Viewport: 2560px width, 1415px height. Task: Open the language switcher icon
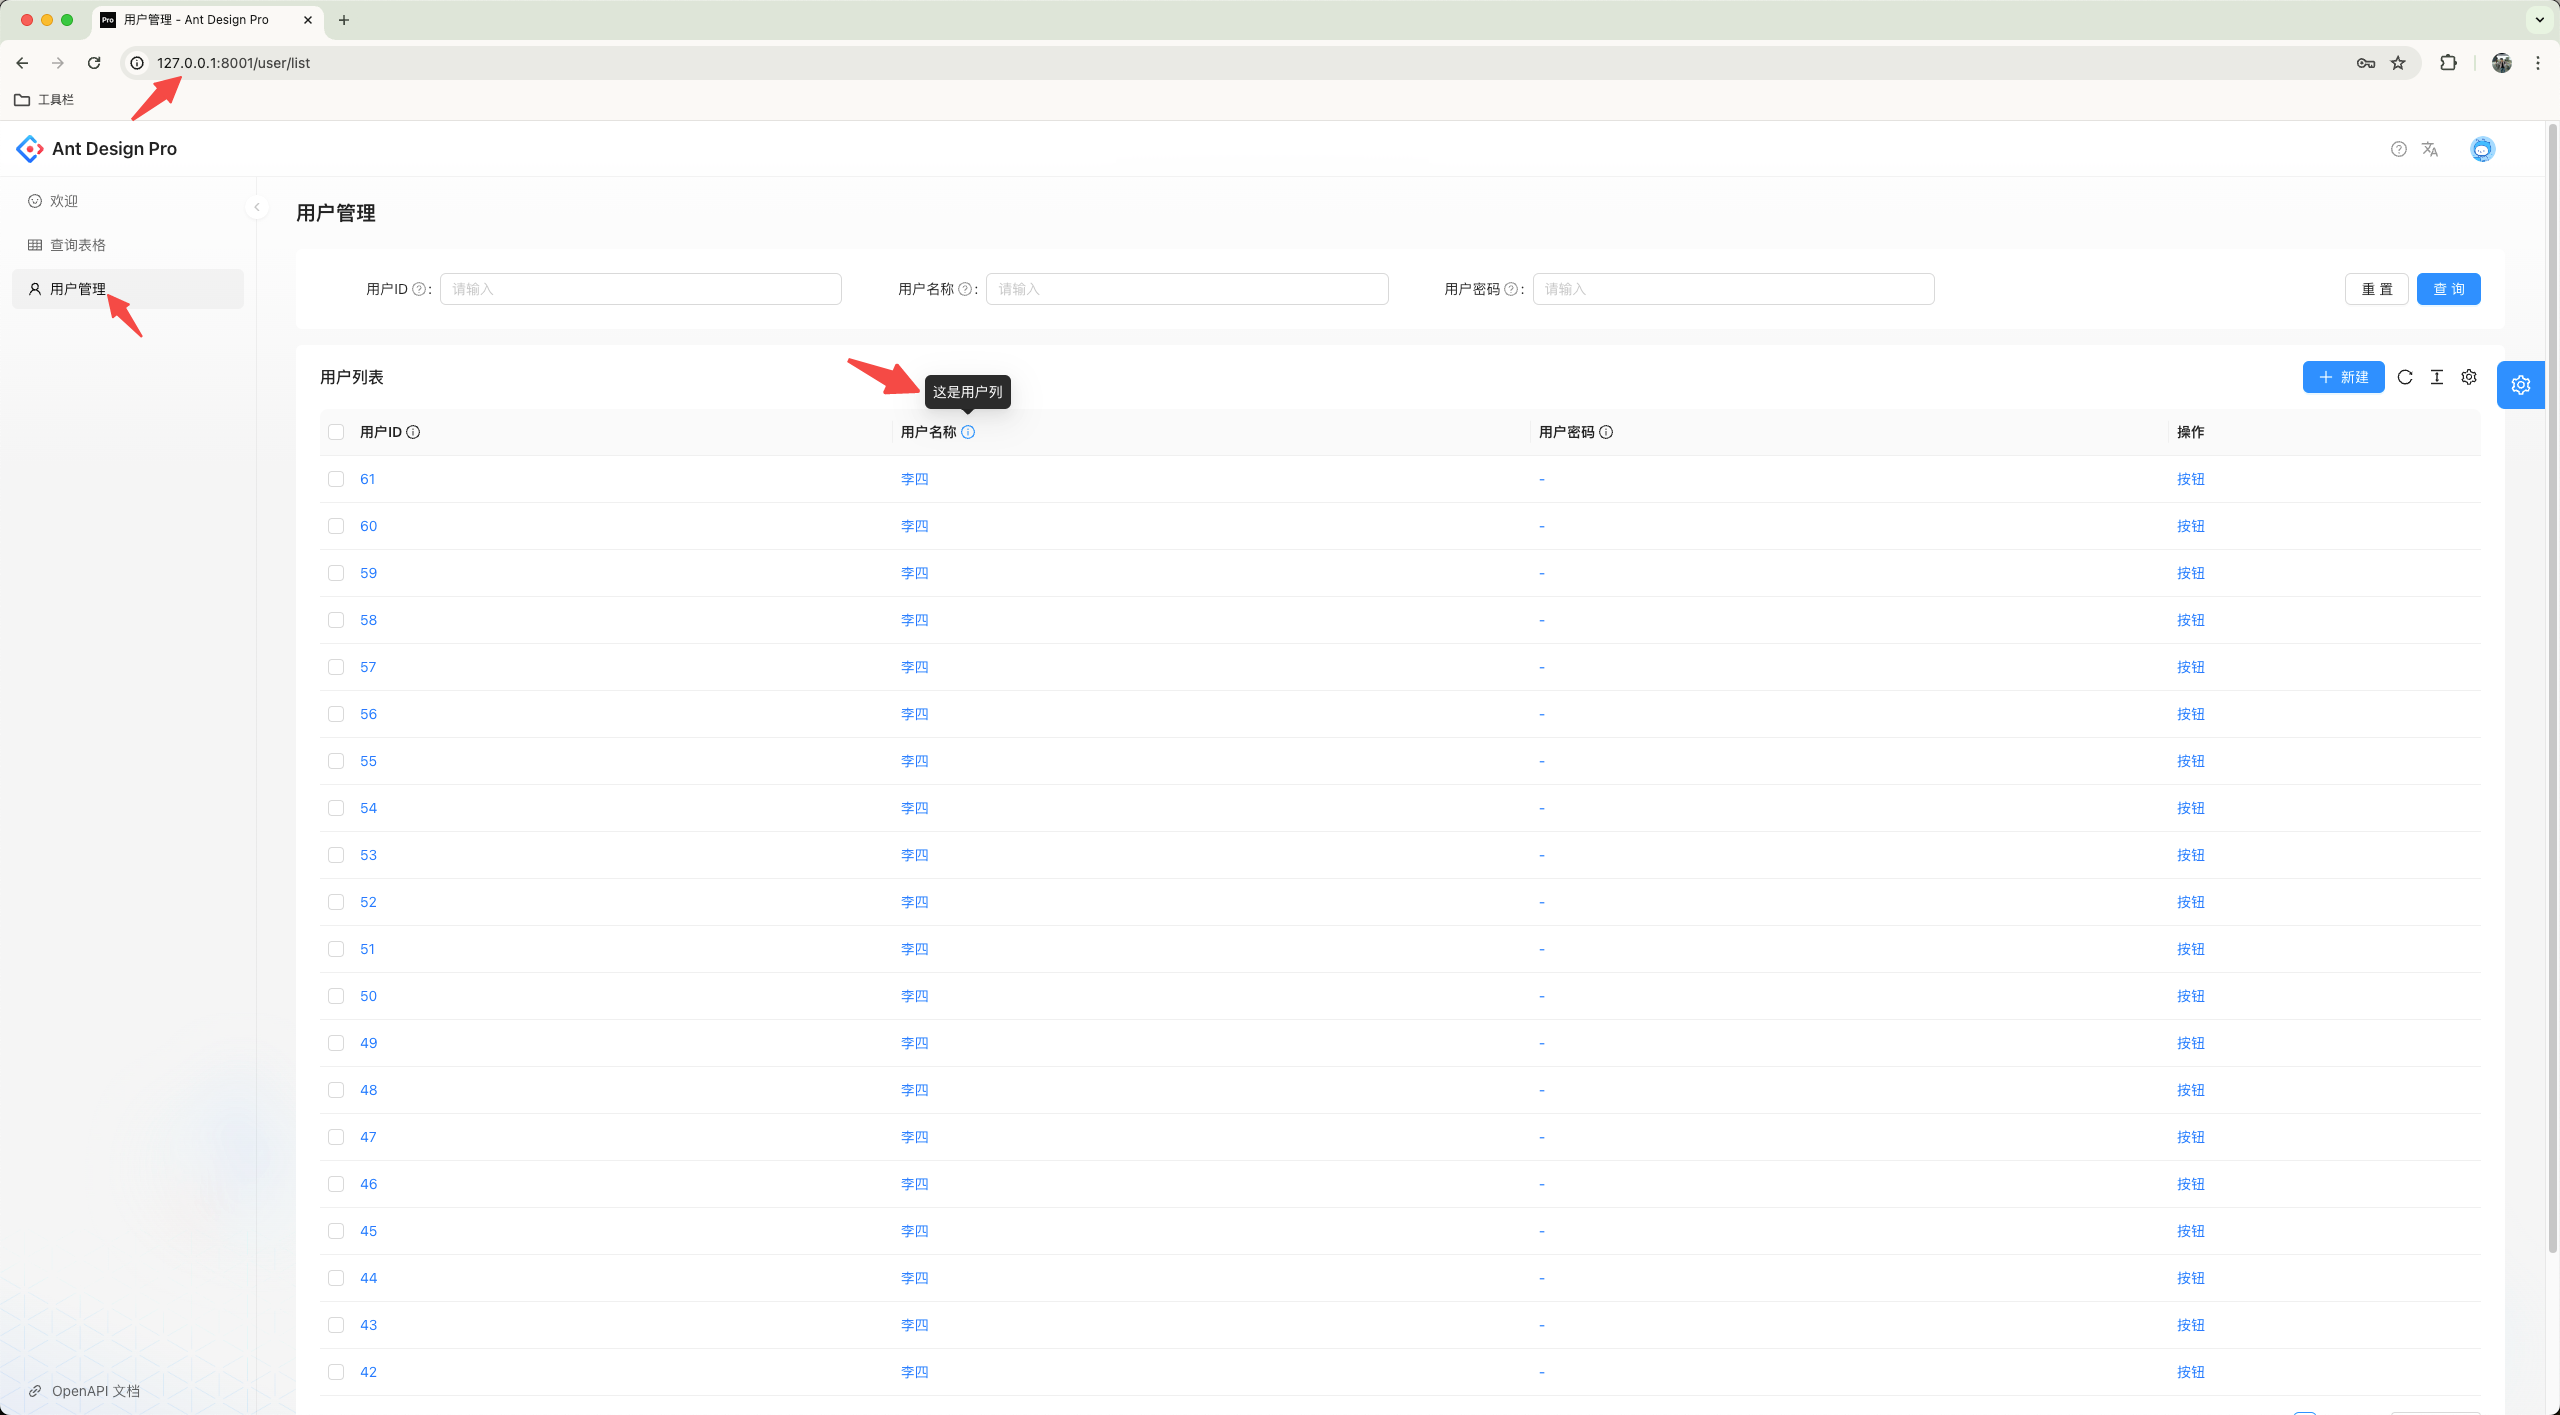click(x=2430, y=149)
